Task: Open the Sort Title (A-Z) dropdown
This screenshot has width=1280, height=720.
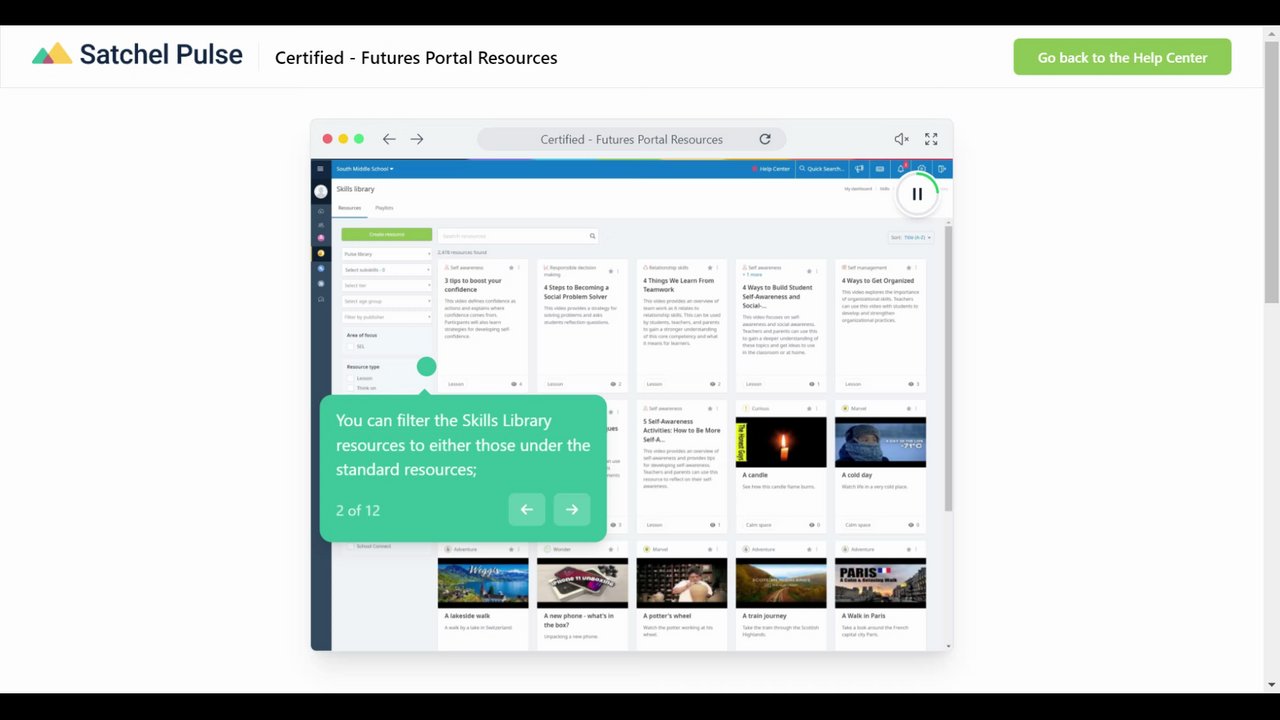Action: pyautogui.click(x=911, y=237)
